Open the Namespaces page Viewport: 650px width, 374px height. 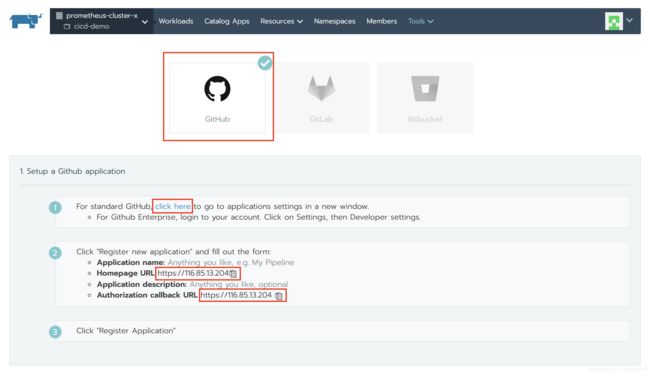pos(335,21)
